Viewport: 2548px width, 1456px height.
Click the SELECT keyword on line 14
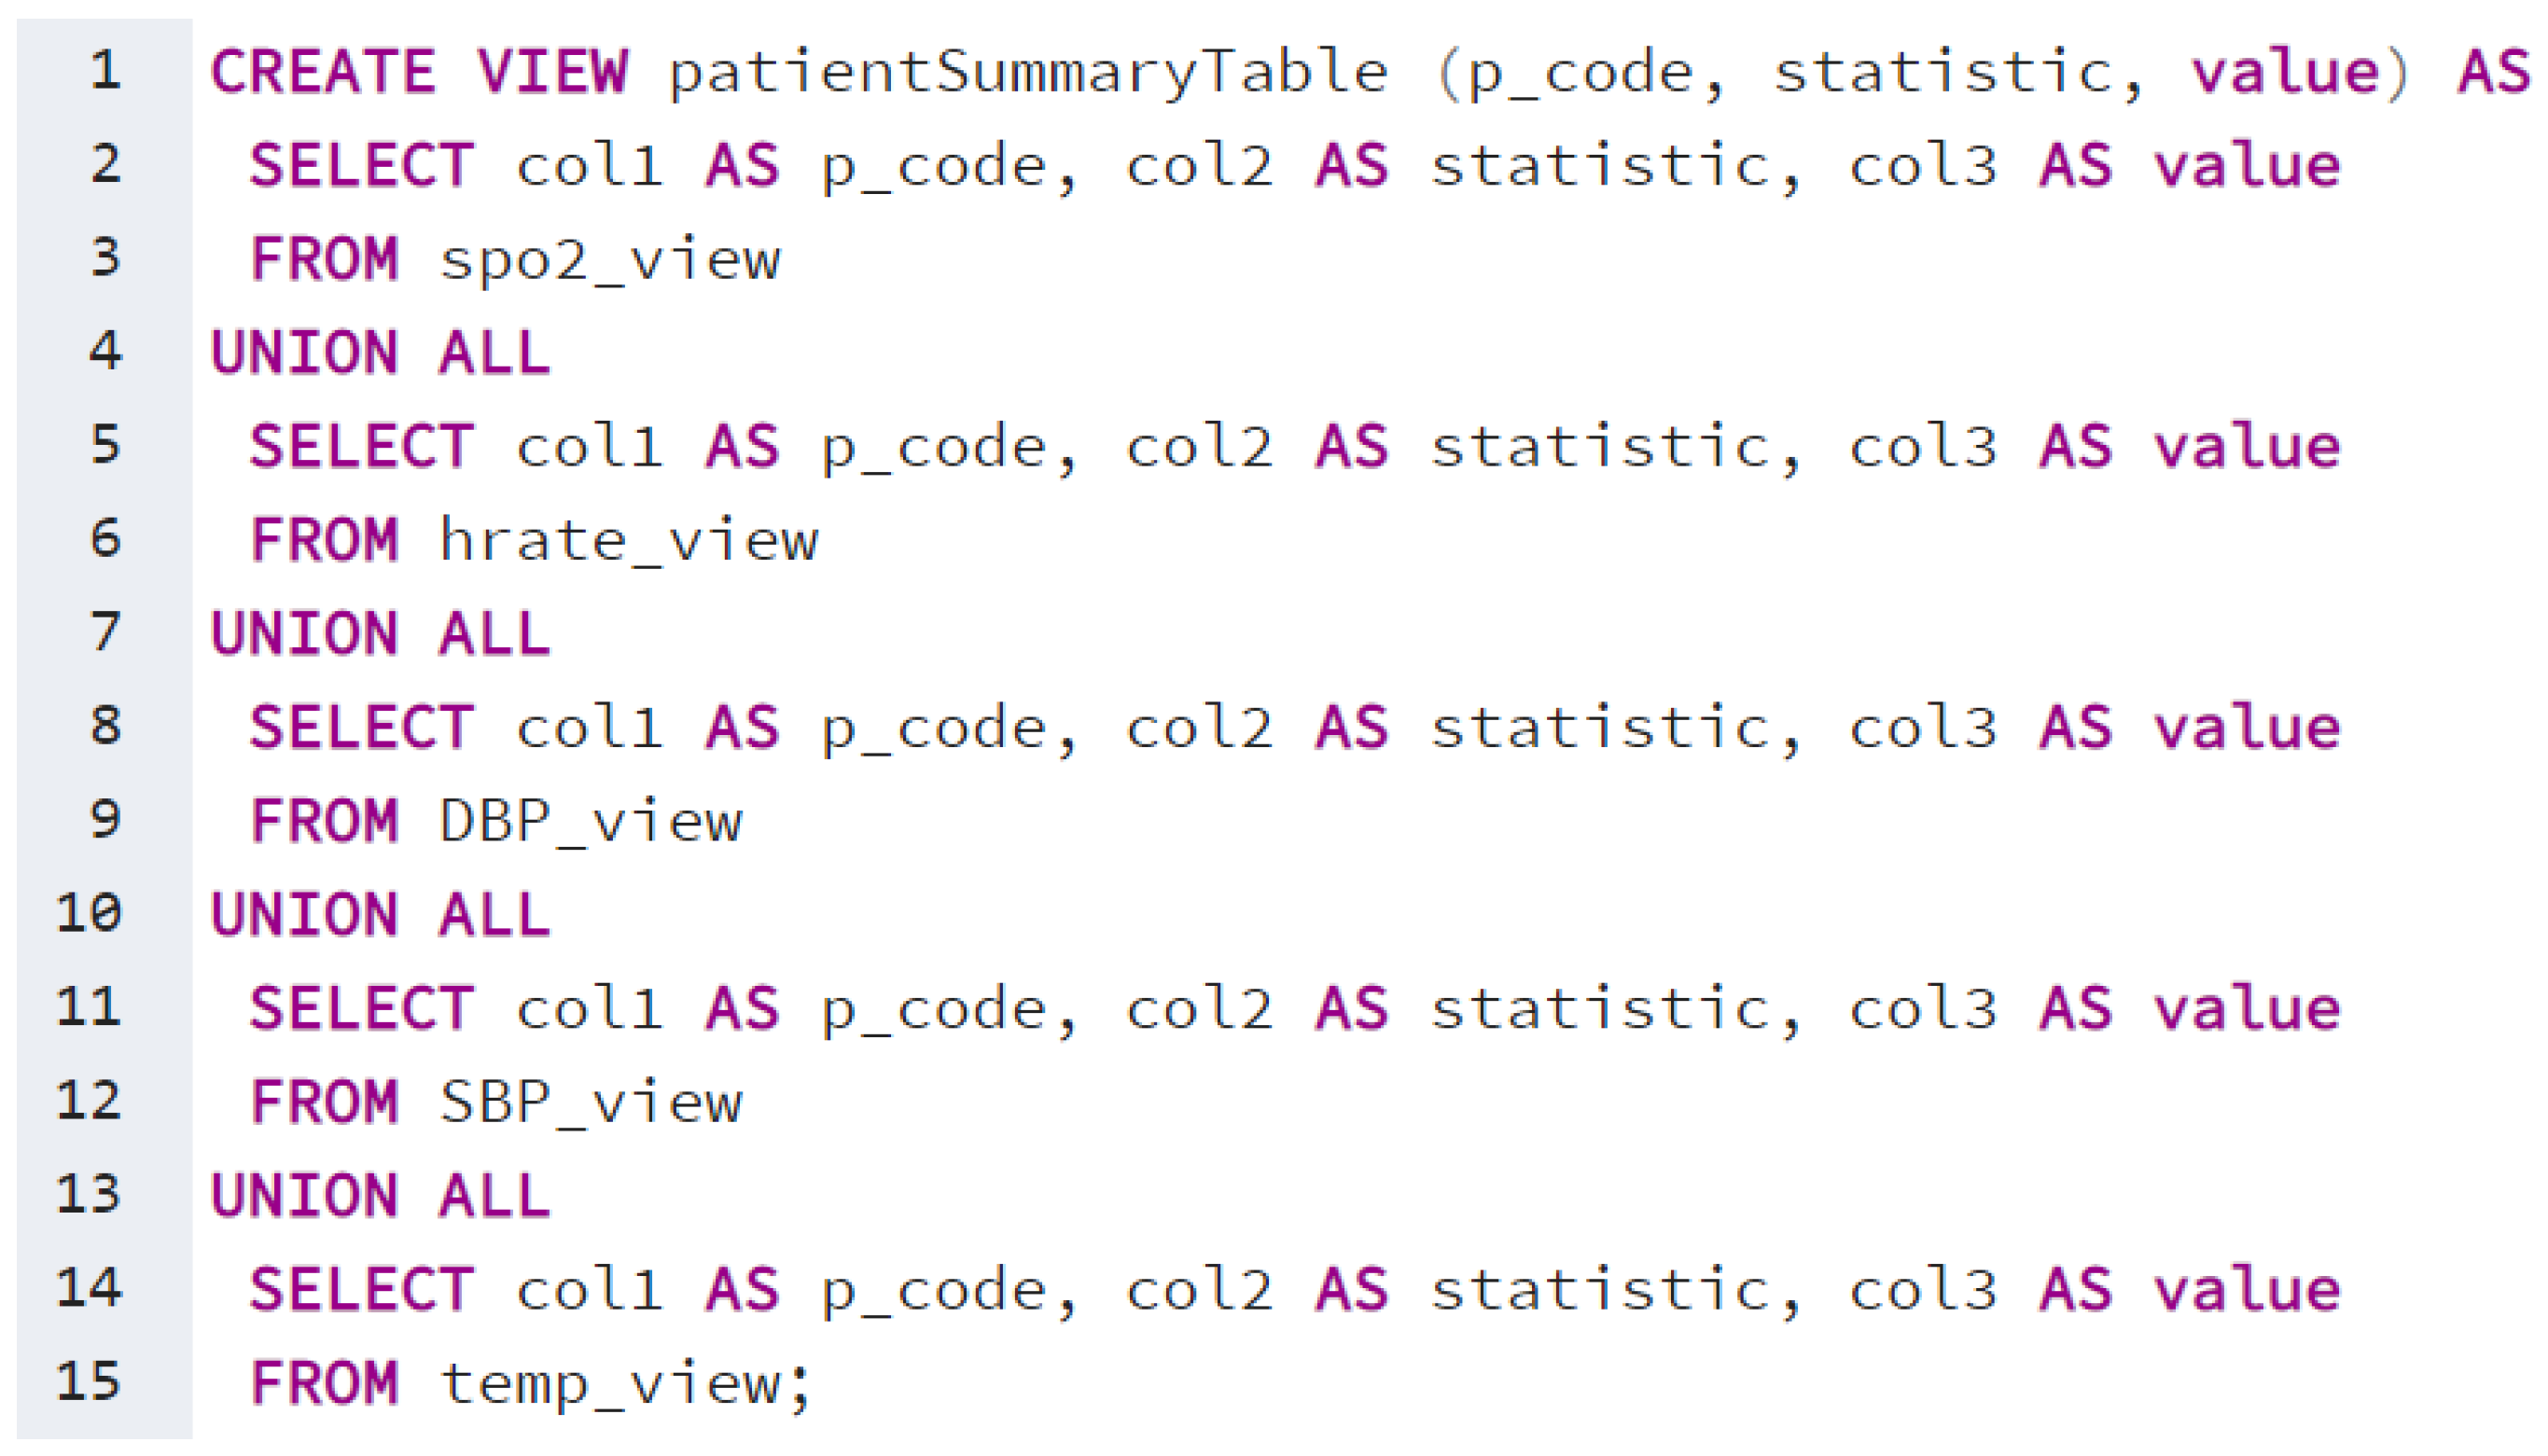pyautogui.click(x=361, y=1289)
